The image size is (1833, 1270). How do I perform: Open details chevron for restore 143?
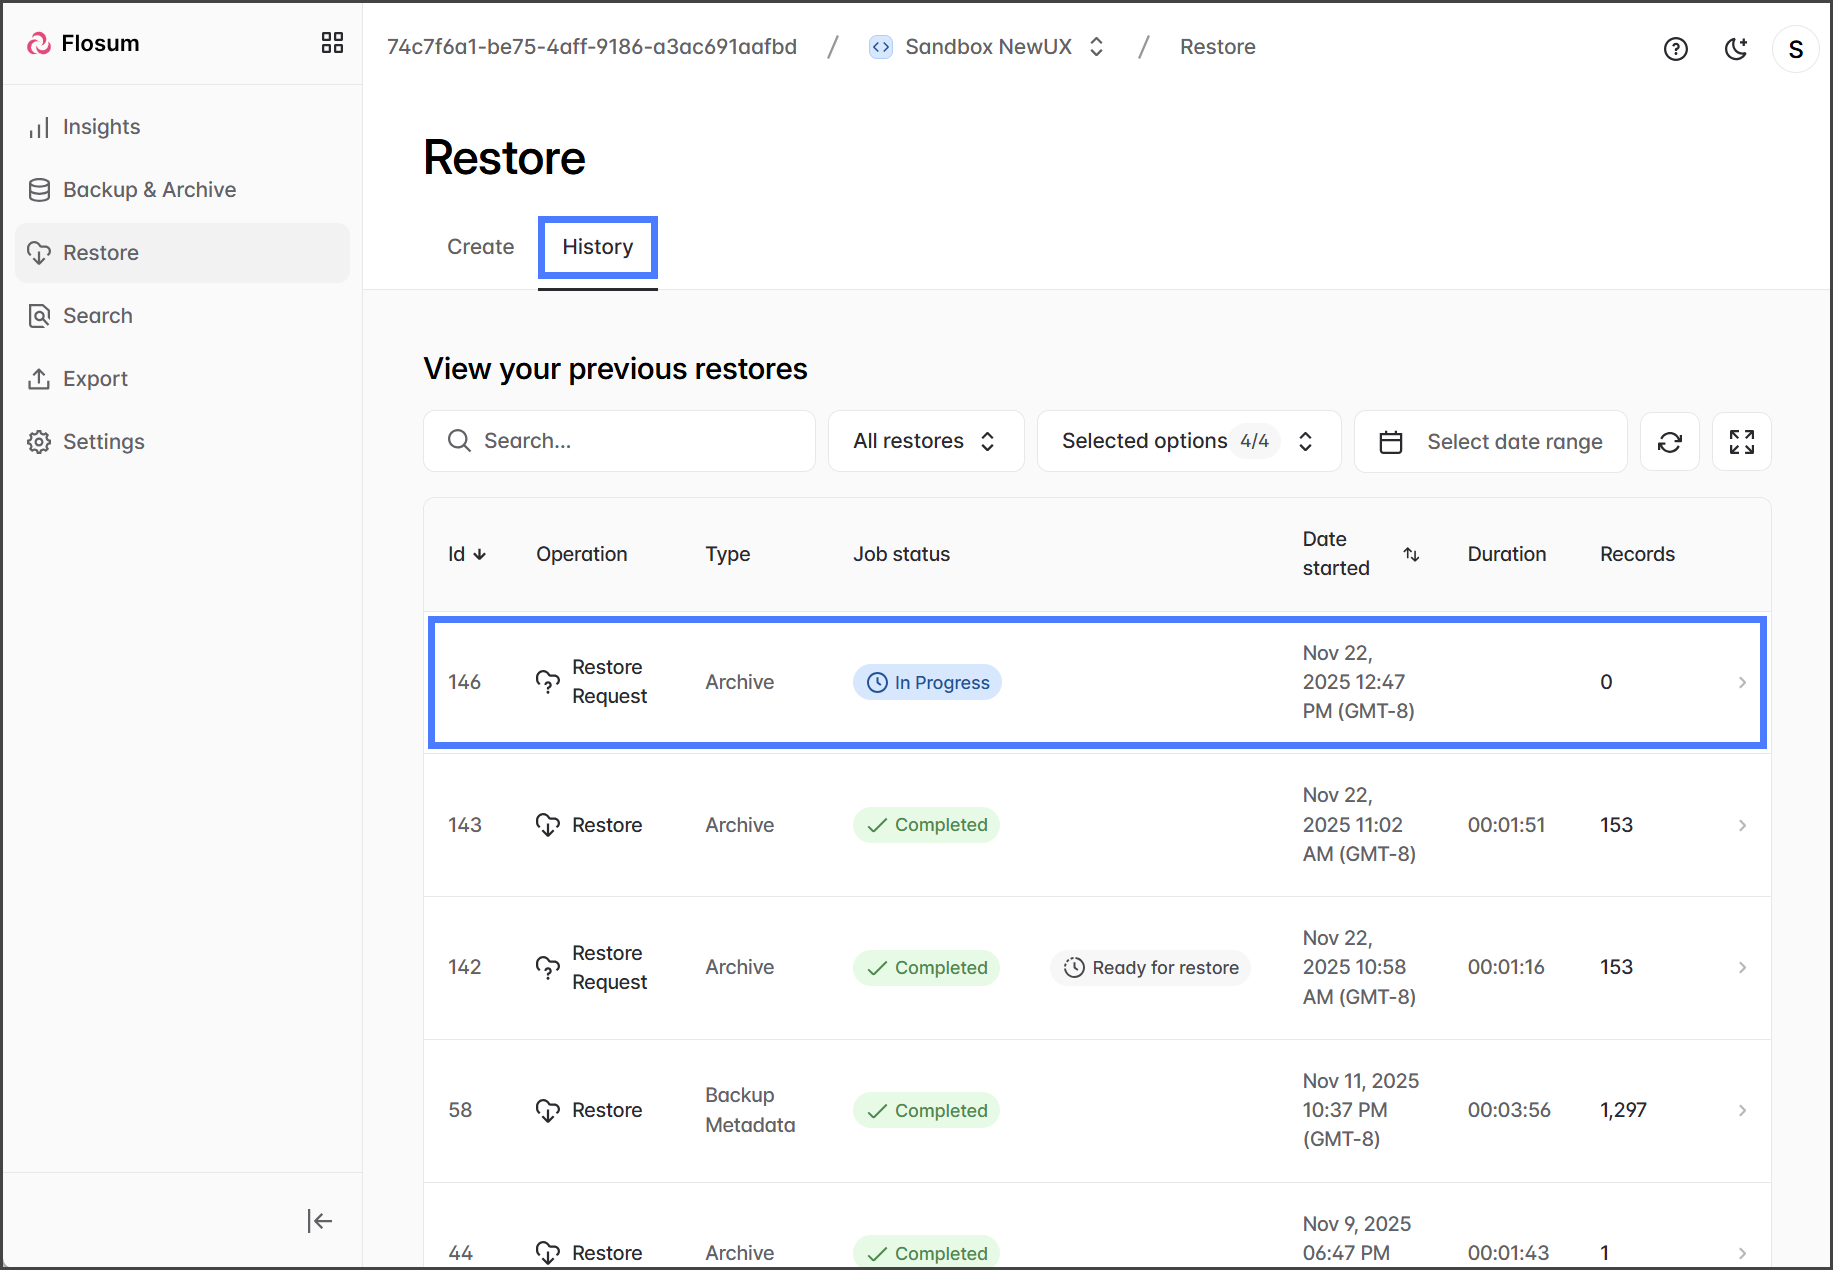tap(1741, 825)
